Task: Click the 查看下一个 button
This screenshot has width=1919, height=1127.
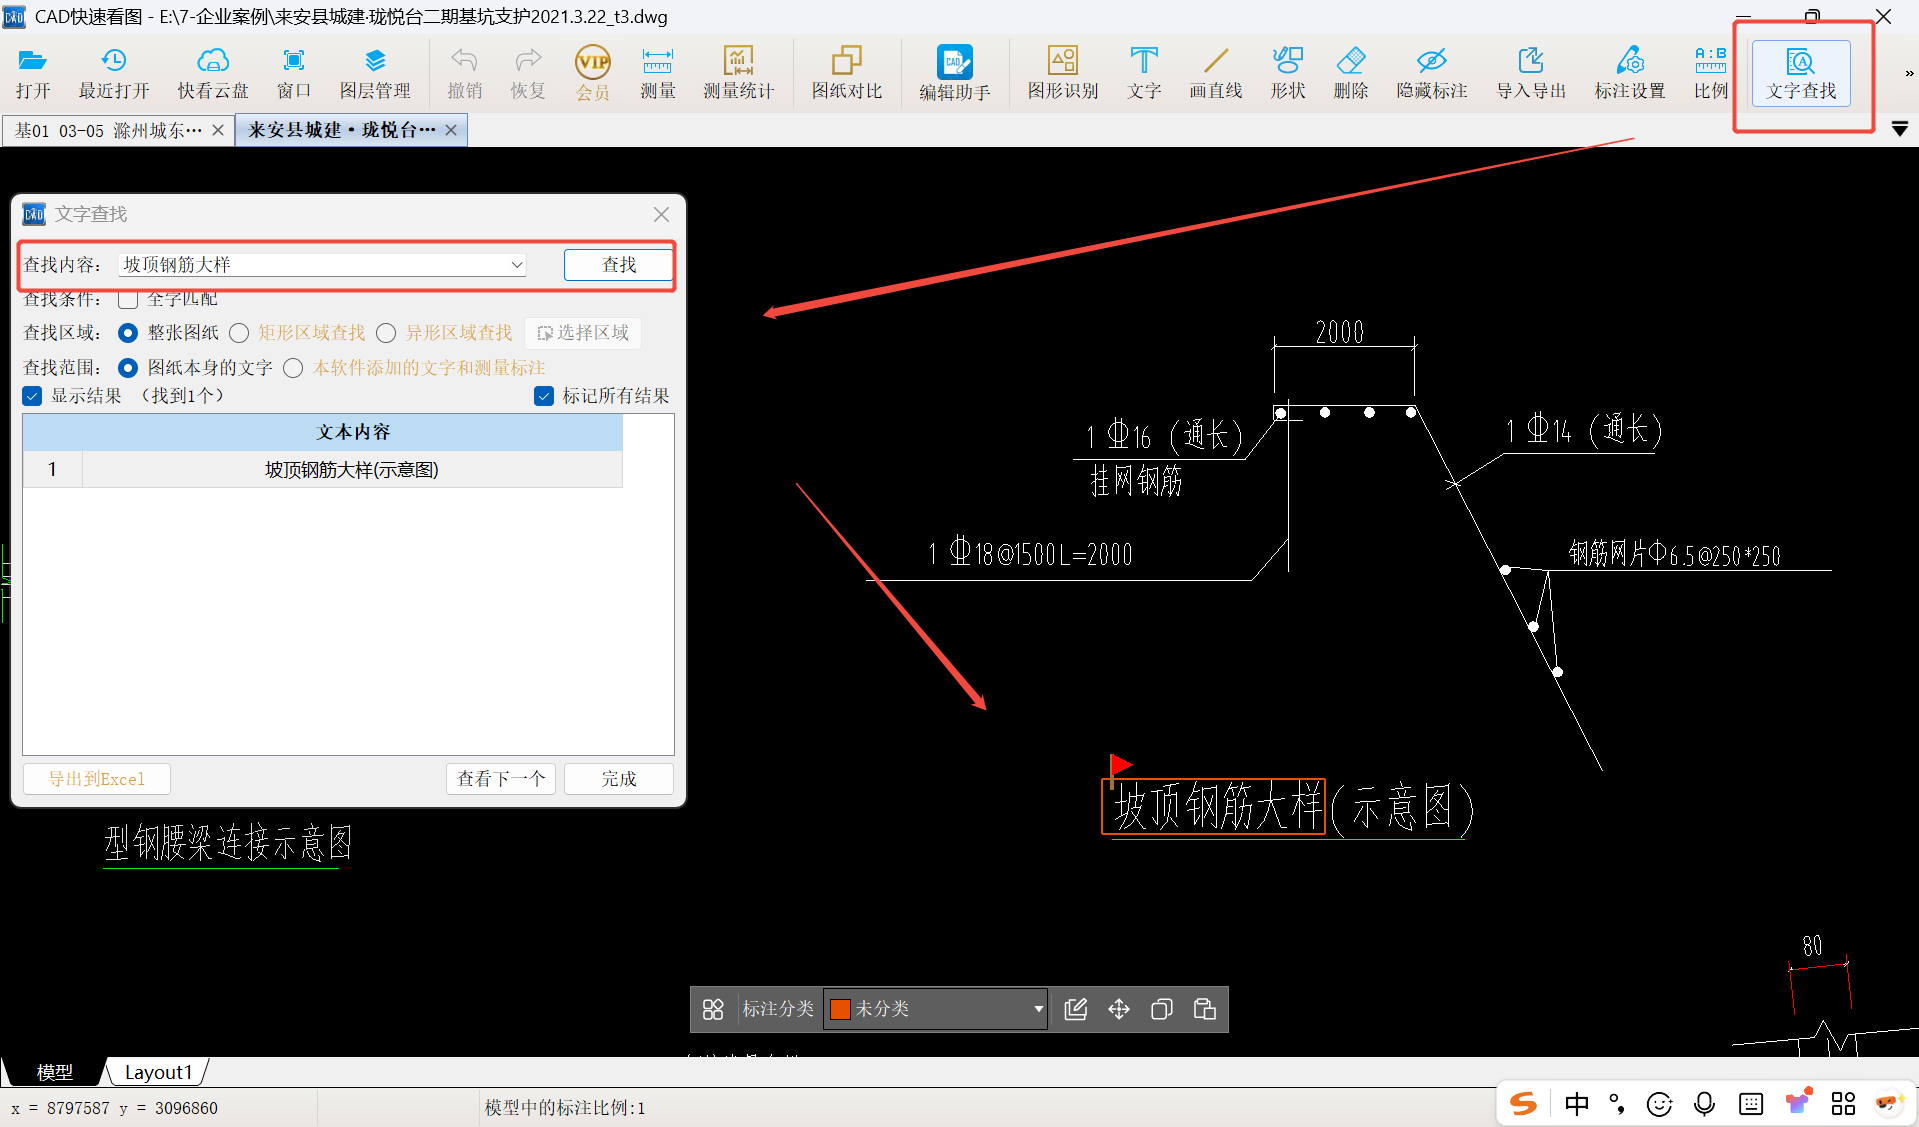Action: (500, 778)
